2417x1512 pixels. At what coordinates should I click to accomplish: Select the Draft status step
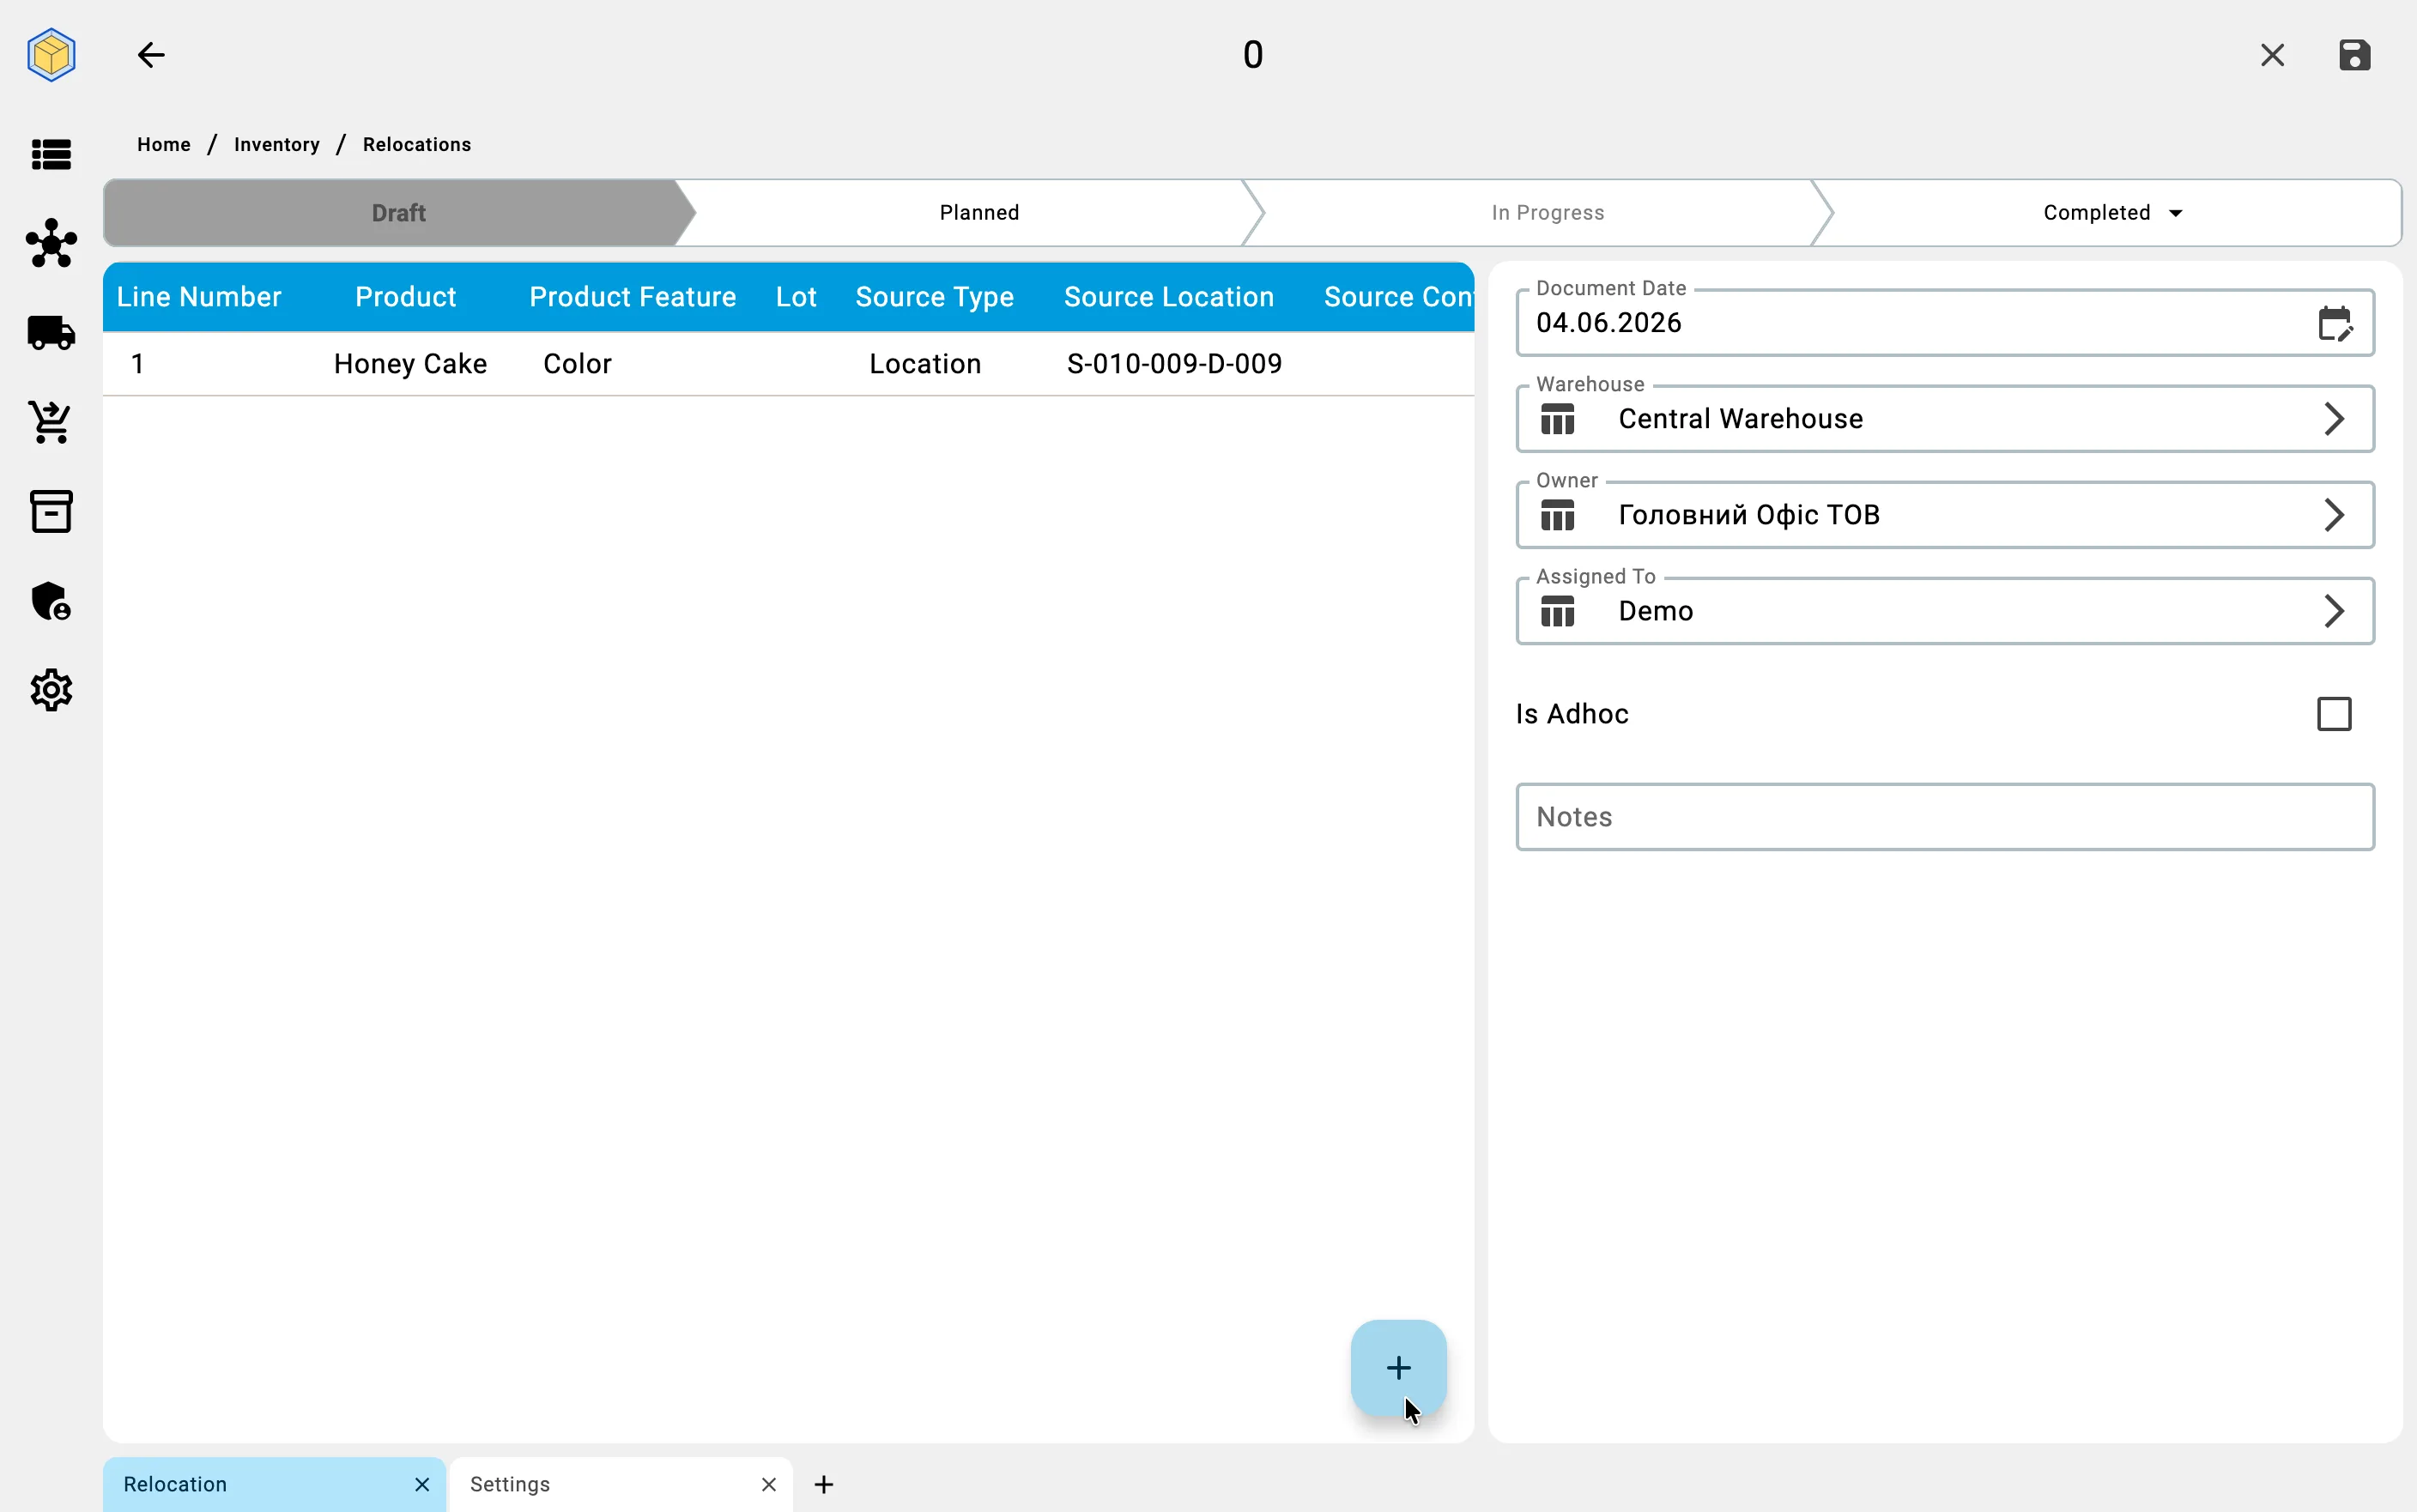point(398,213)
